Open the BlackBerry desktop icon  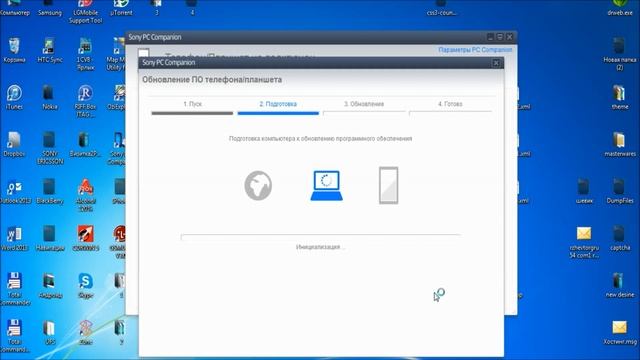click(50, 192)
